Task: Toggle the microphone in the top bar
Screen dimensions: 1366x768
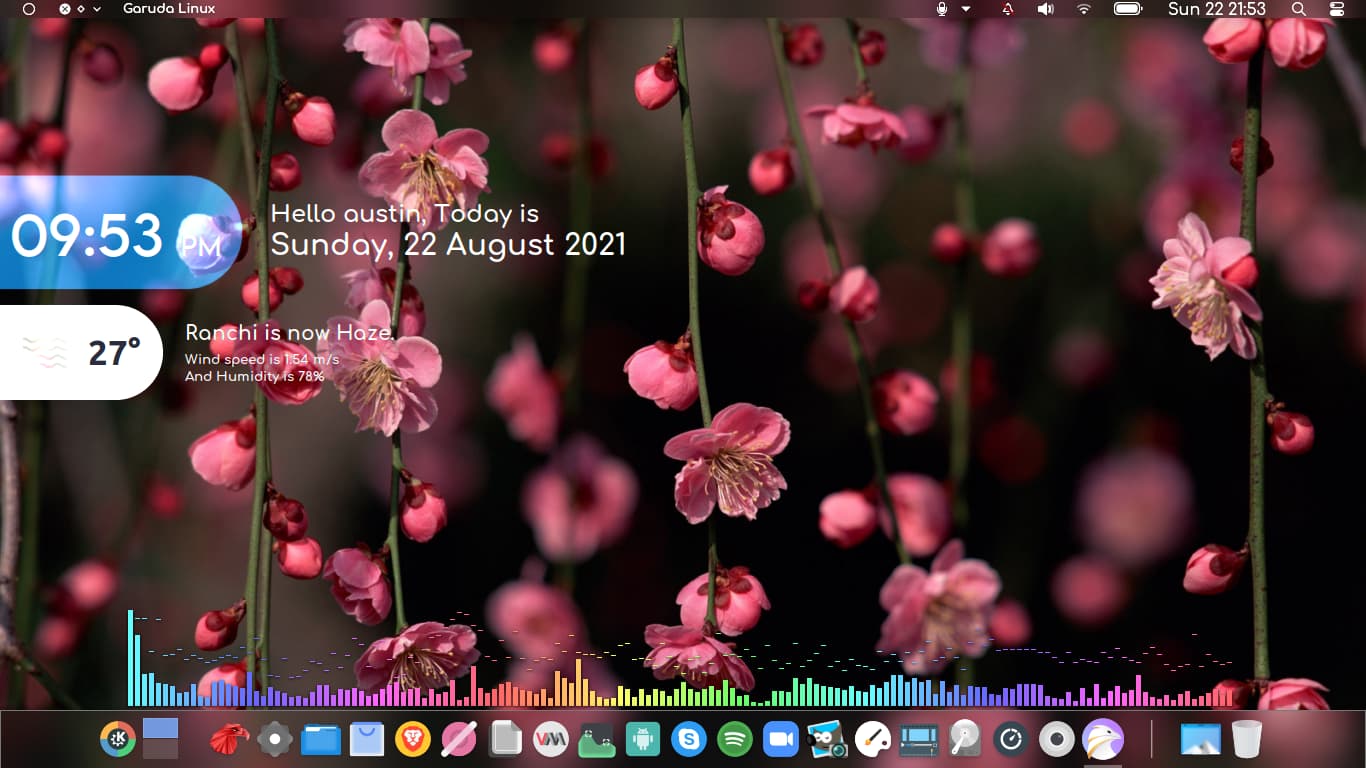Action: point(941,9)
